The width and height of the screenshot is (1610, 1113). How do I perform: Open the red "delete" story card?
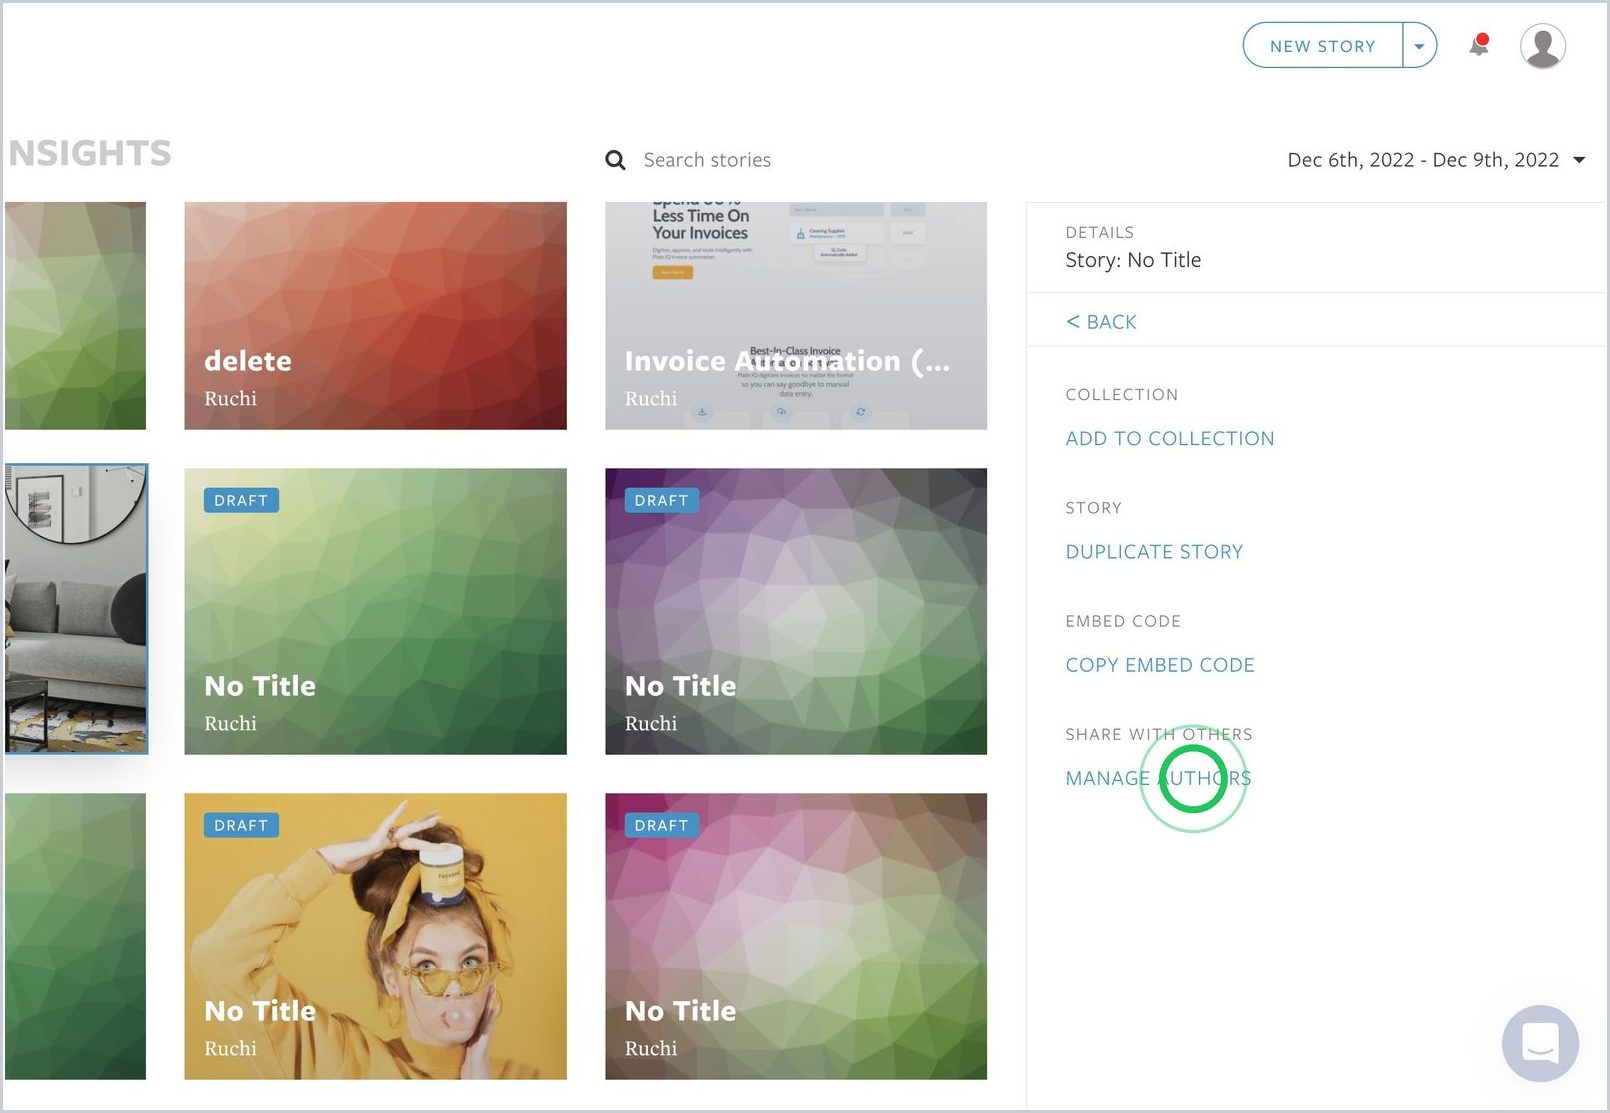(375, 316)
